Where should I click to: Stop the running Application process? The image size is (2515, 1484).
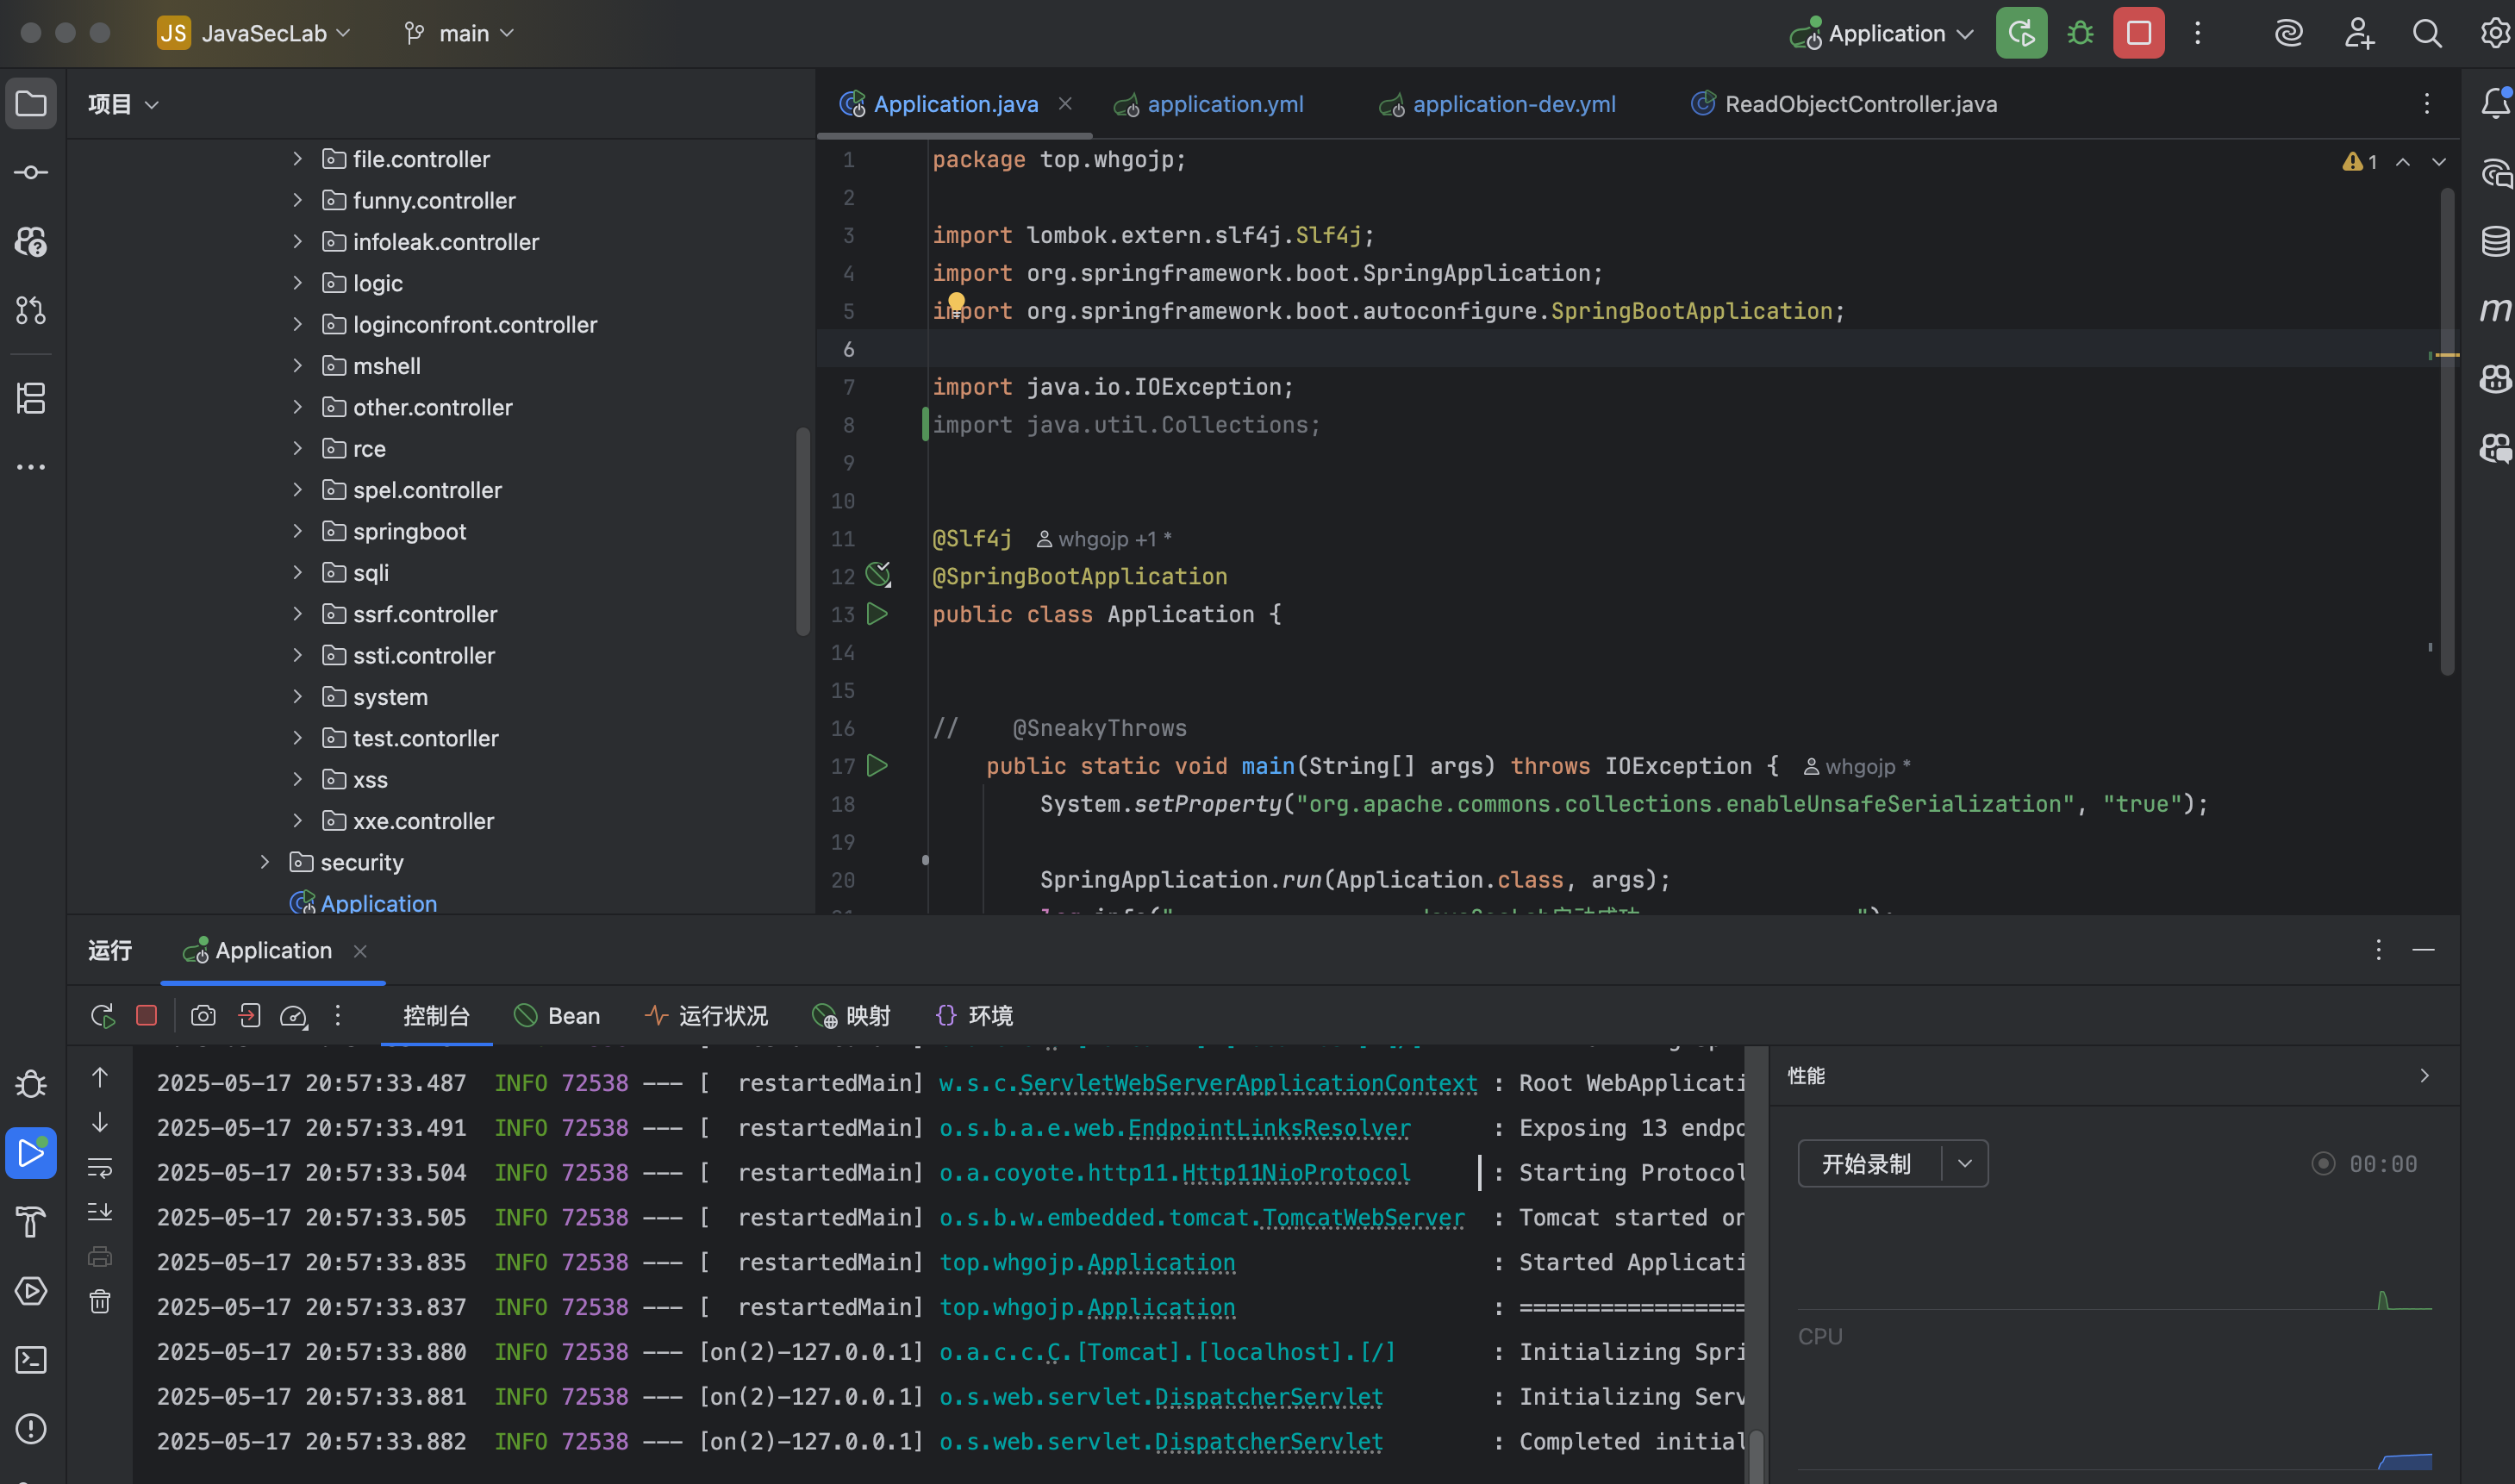(x=2138, y=33)
